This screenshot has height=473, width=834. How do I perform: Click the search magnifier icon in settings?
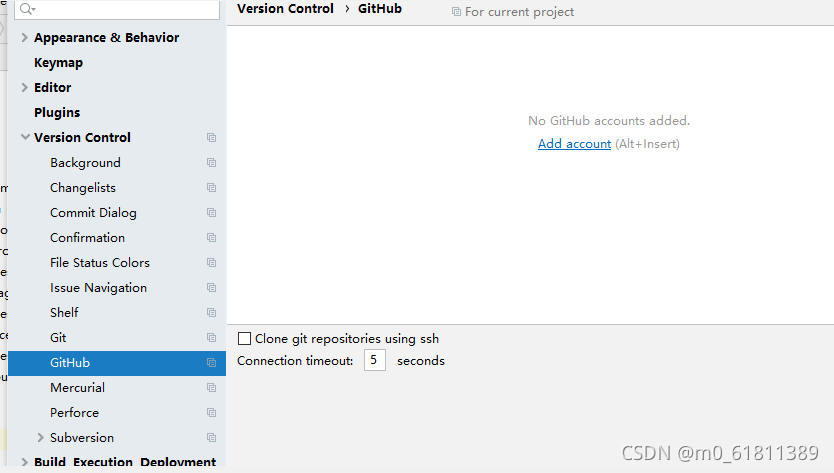point(27,9)
